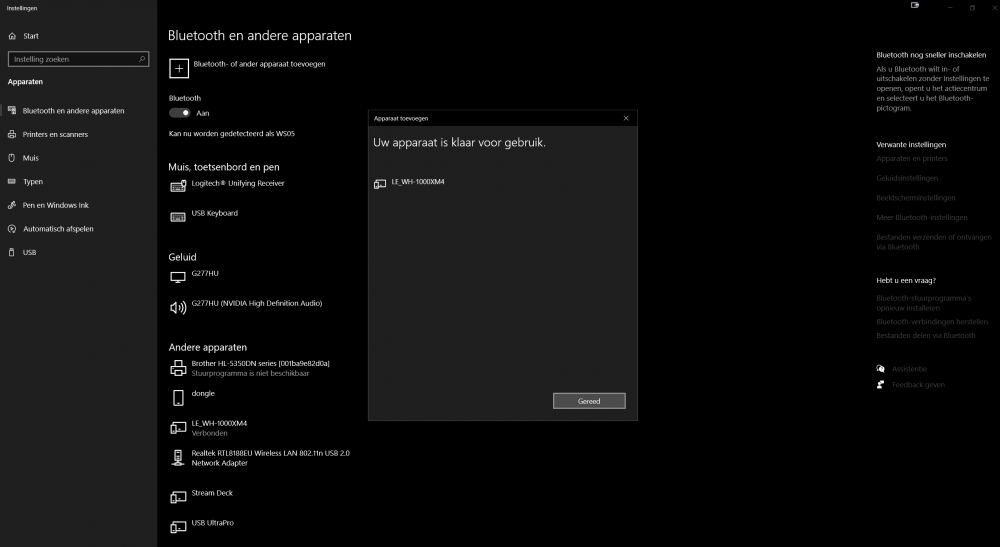Click the plus icon to add device
This screenshot has width=1000, height=547.
(179, 68)
